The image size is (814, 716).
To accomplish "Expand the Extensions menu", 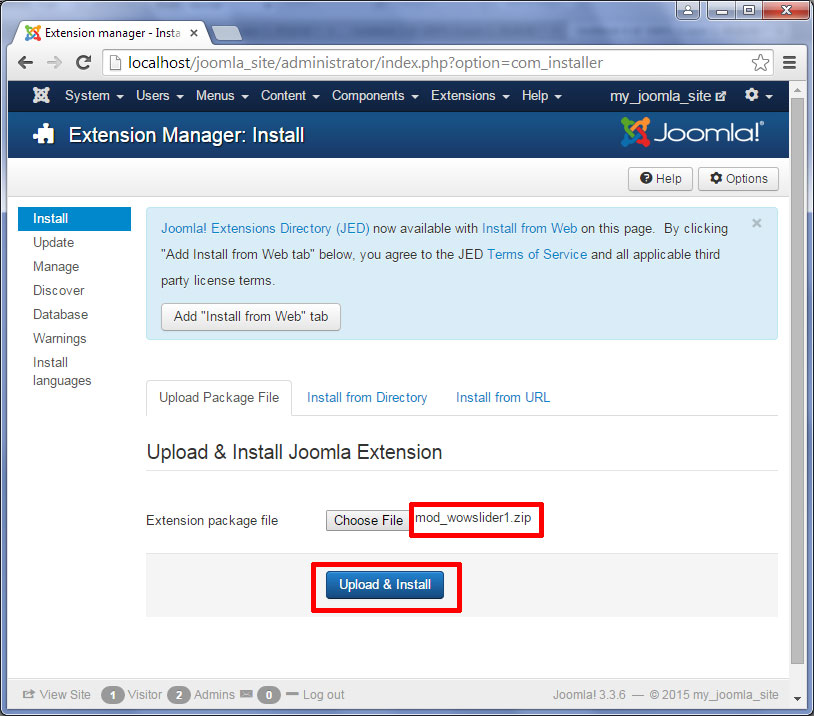I will (x=470, y=96).
